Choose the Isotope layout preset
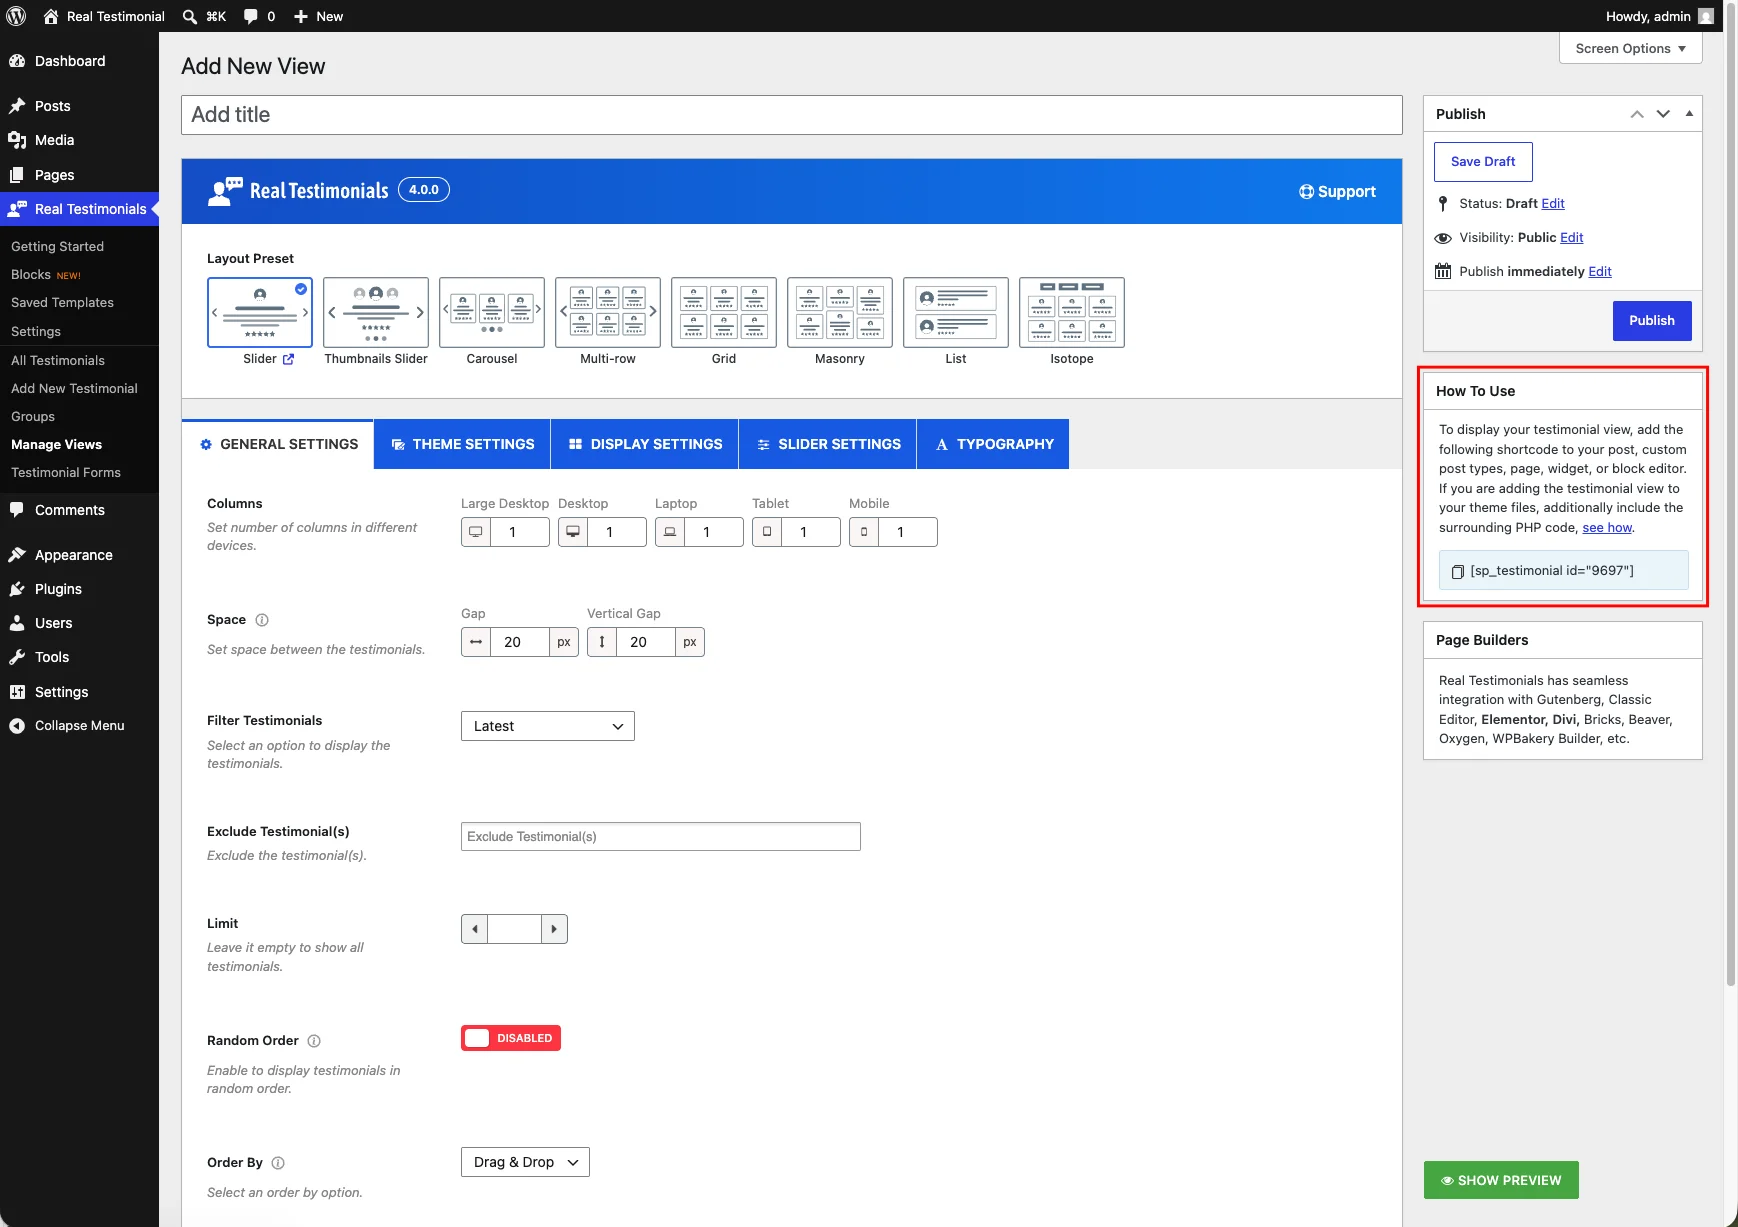 tap(1072, 312)
